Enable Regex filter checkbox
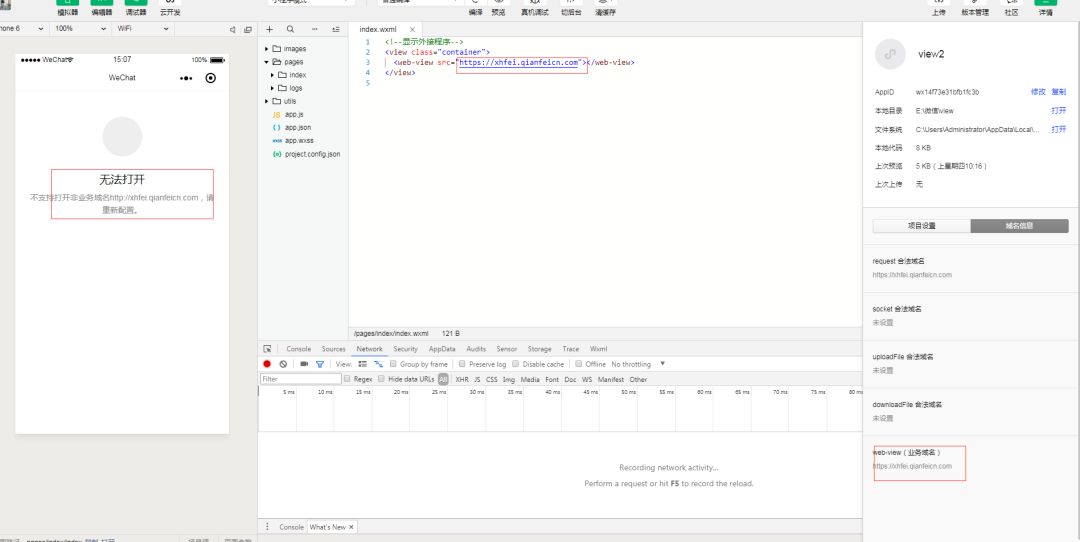 point(347,379)
